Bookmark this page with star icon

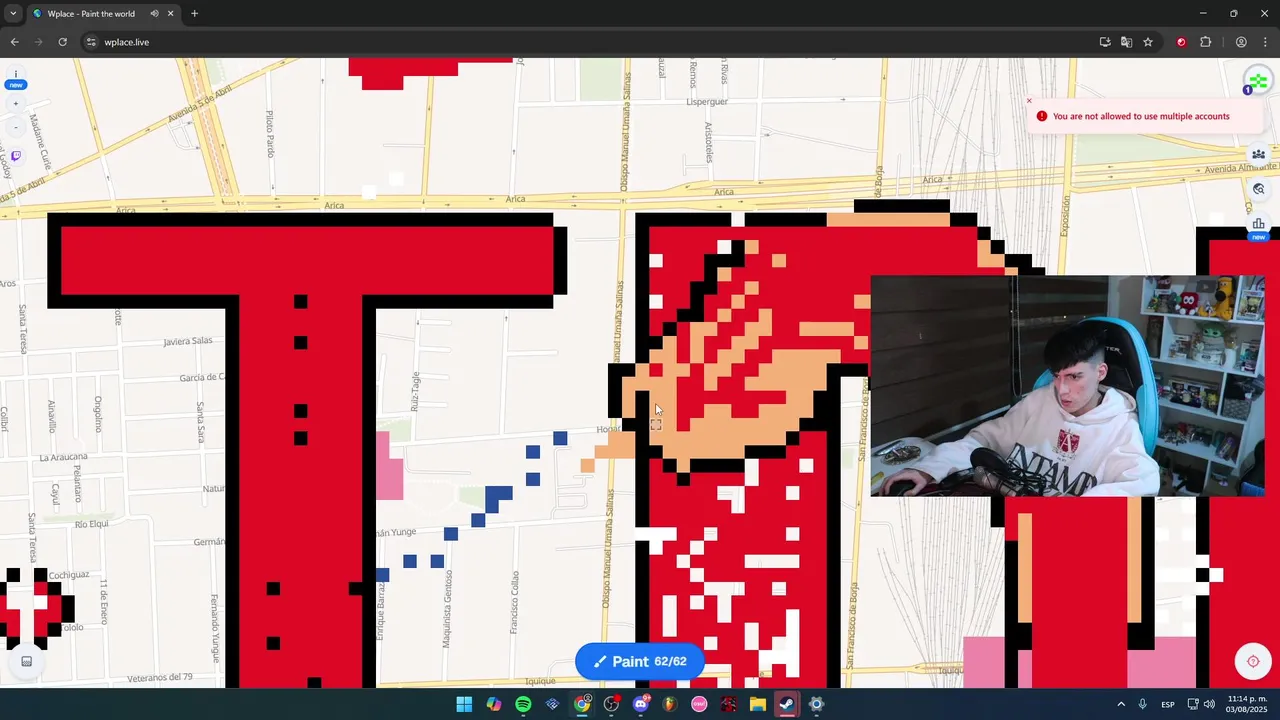tap(1148, 42)
